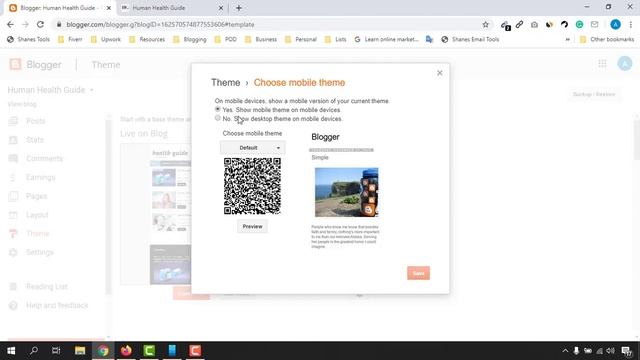Viewport: 640px width, 360px height.
Task: Open the POD bookmark folder
Action: (225, 39)
